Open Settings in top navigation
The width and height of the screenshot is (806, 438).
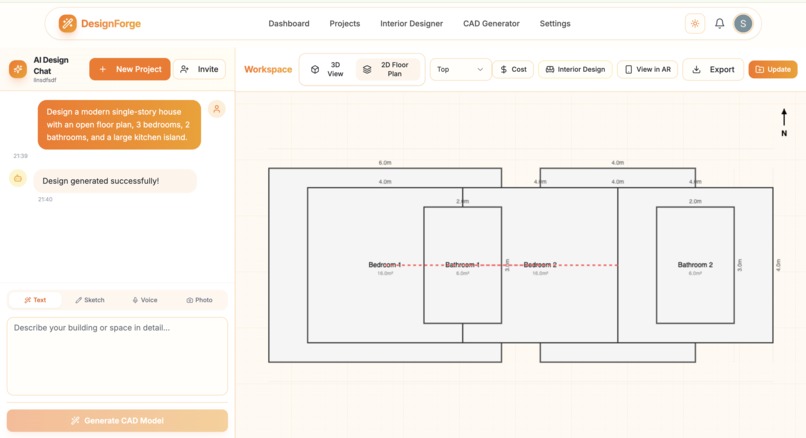555,24
